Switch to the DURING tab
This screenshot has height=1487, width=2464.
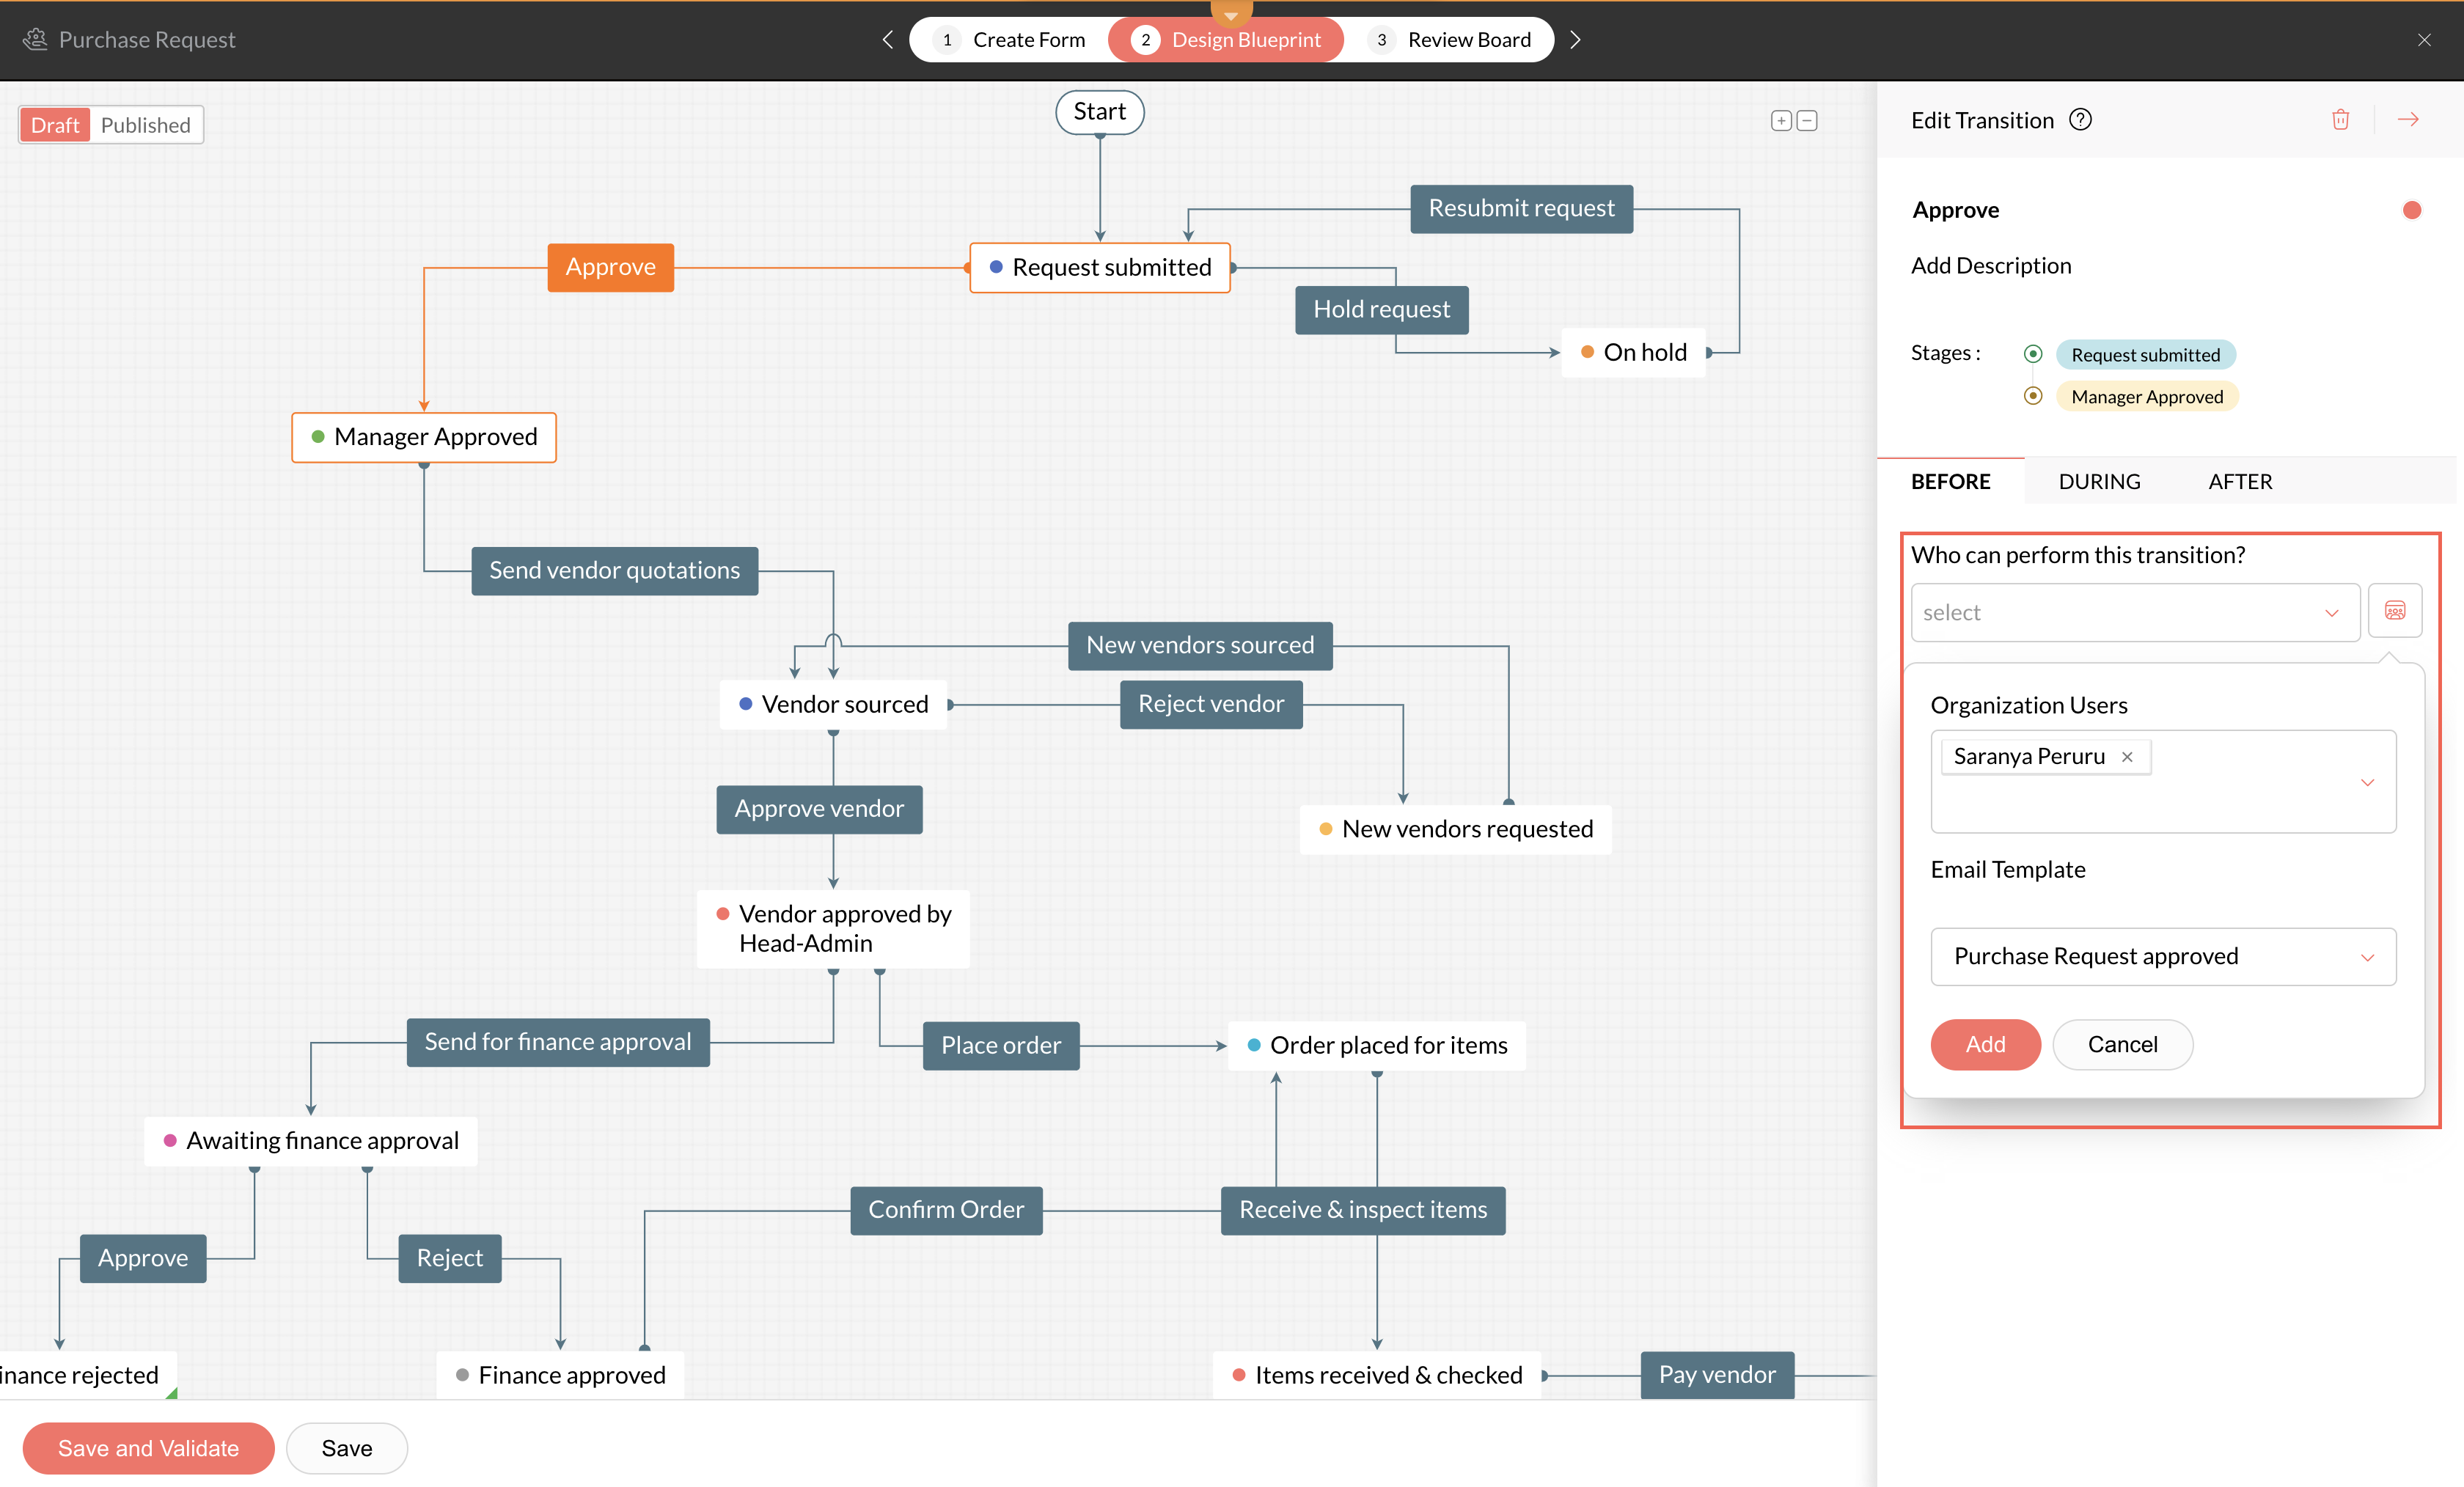(2099, 482)
